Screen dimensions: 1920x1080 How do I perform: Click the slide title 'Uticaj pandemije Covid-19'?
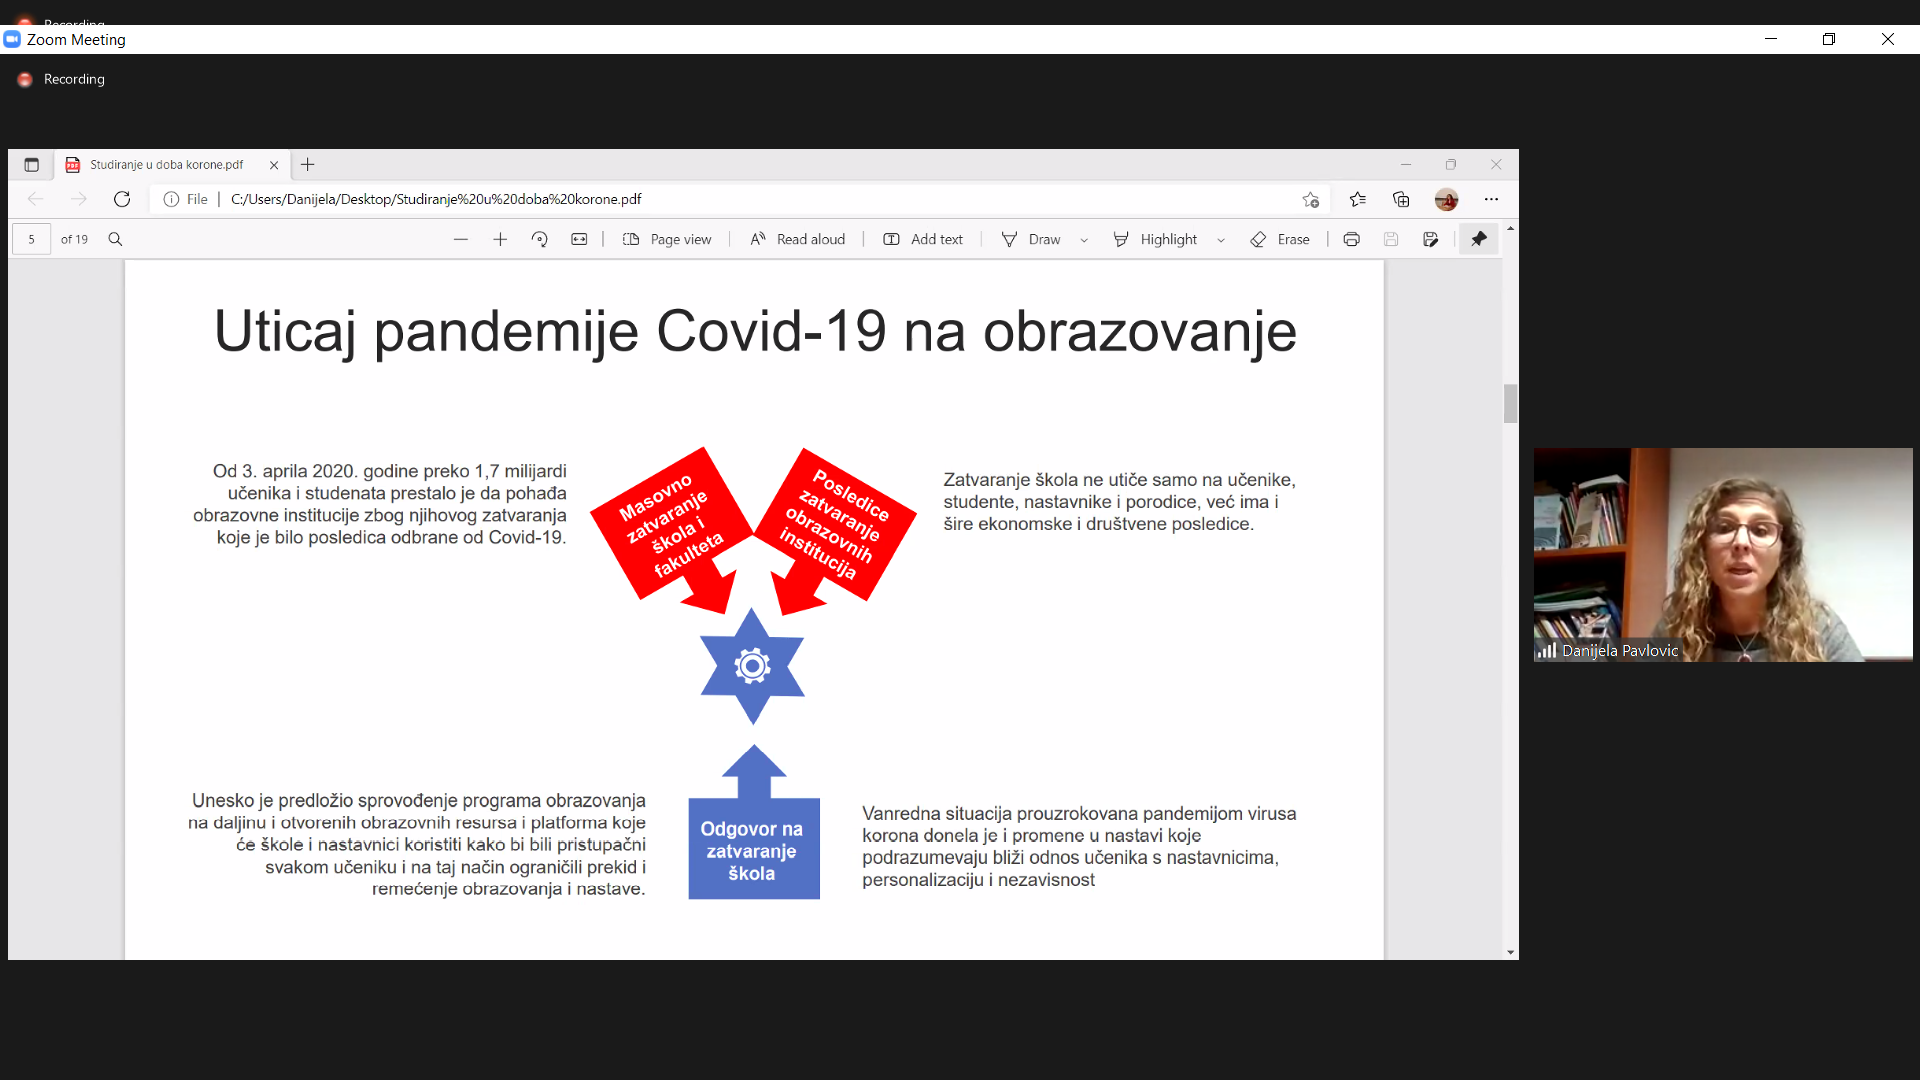pos(755,331)
